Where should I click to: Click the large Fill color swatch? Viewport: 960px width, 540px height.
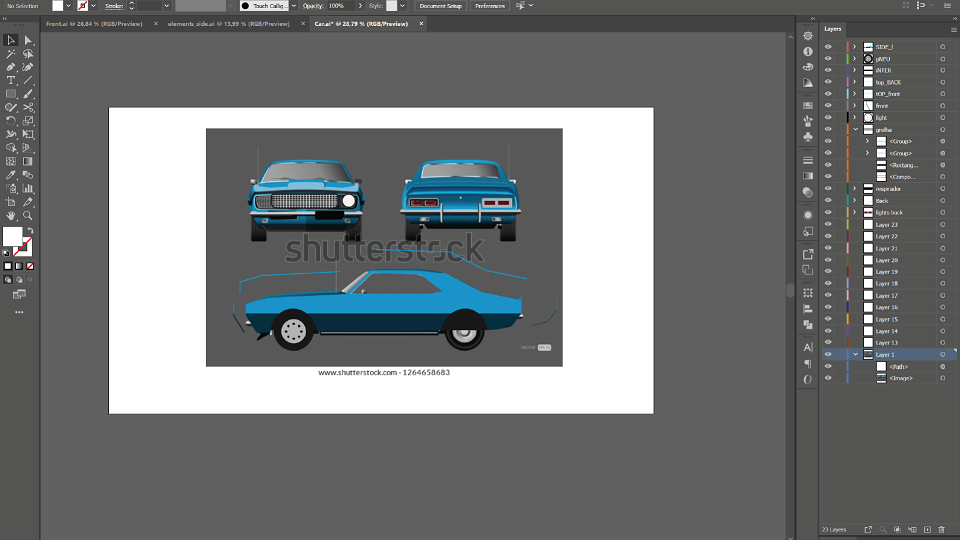click(x=12, y=236)
